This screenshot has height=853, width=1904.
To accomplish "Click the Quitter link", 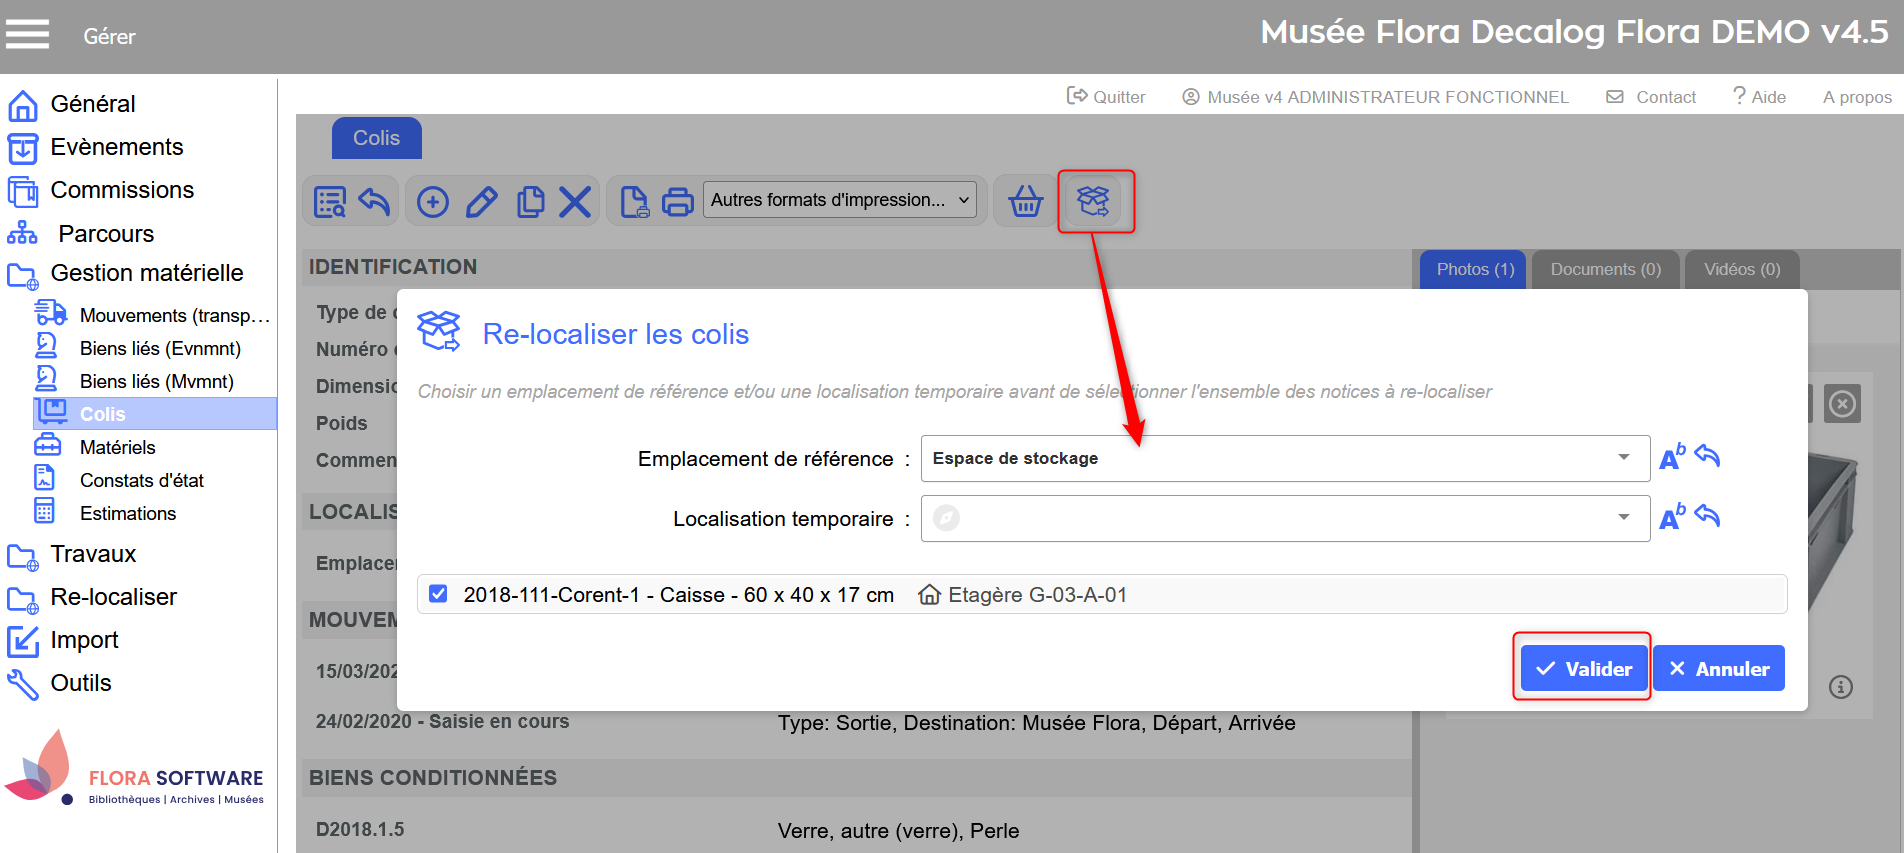I will (x=1106, y=97).
